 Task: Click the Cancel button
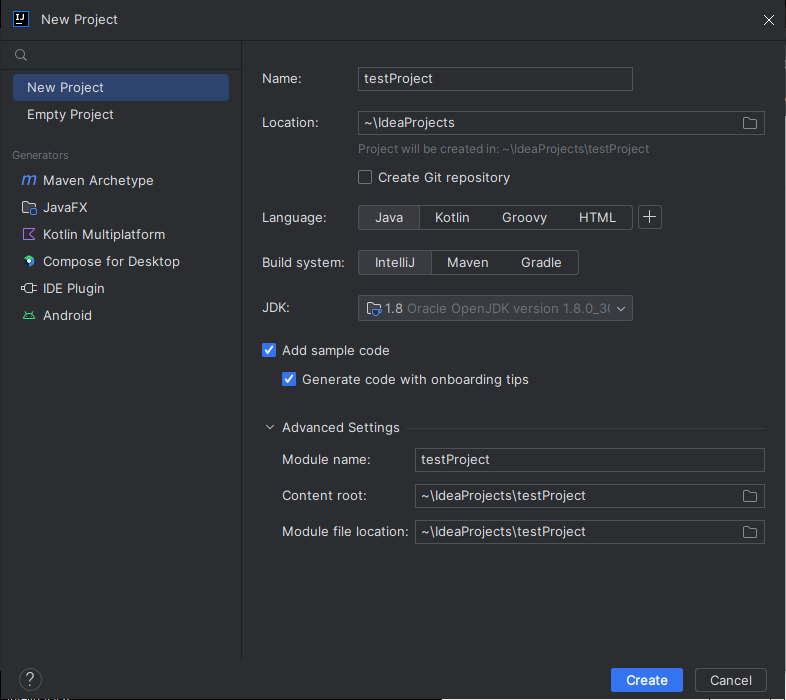[731, 680]
